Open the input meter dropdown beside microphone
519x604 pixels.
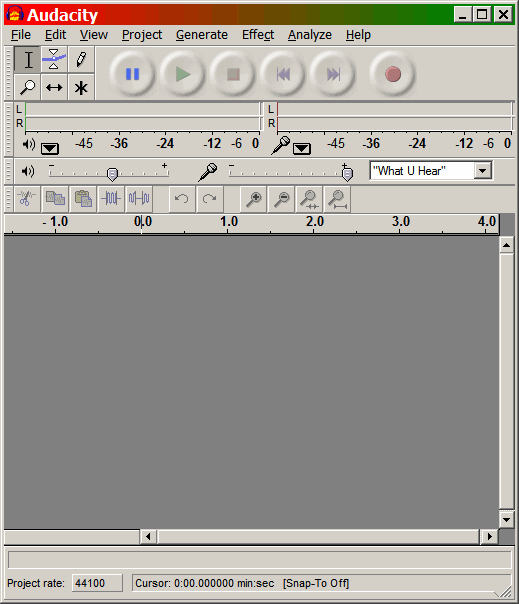click(x=302, y=148)
